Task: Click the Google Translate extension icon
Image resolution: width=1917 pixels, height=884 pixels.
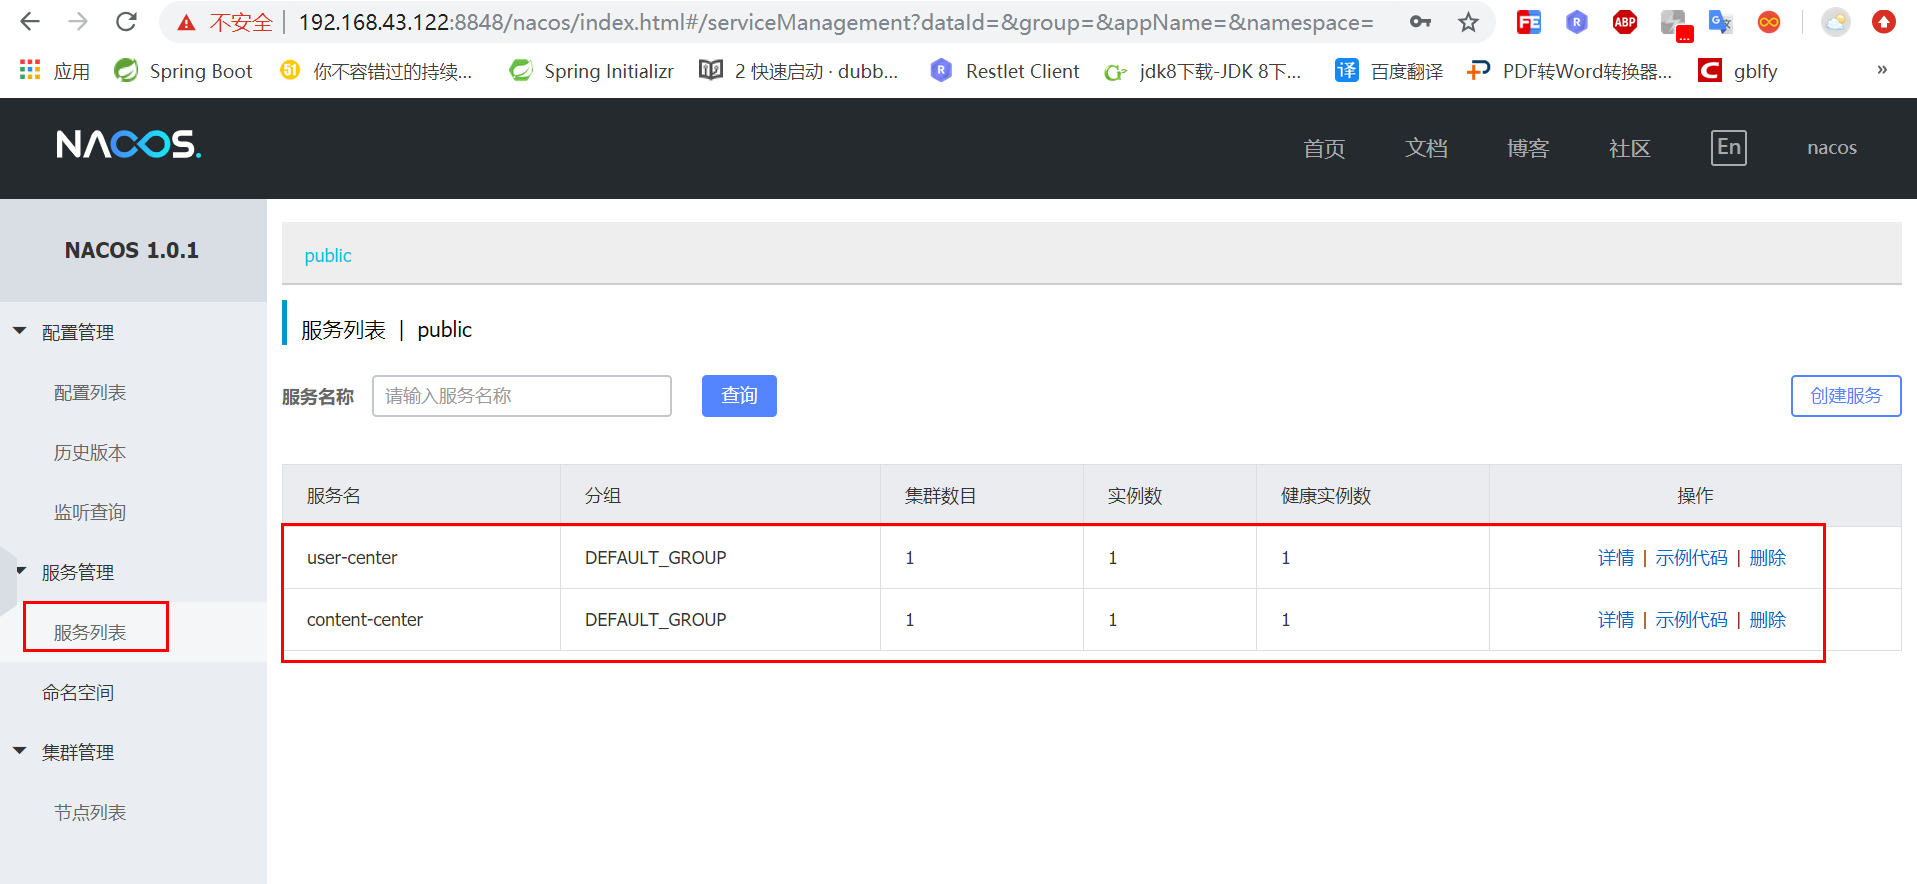Action: [1721, 21]
